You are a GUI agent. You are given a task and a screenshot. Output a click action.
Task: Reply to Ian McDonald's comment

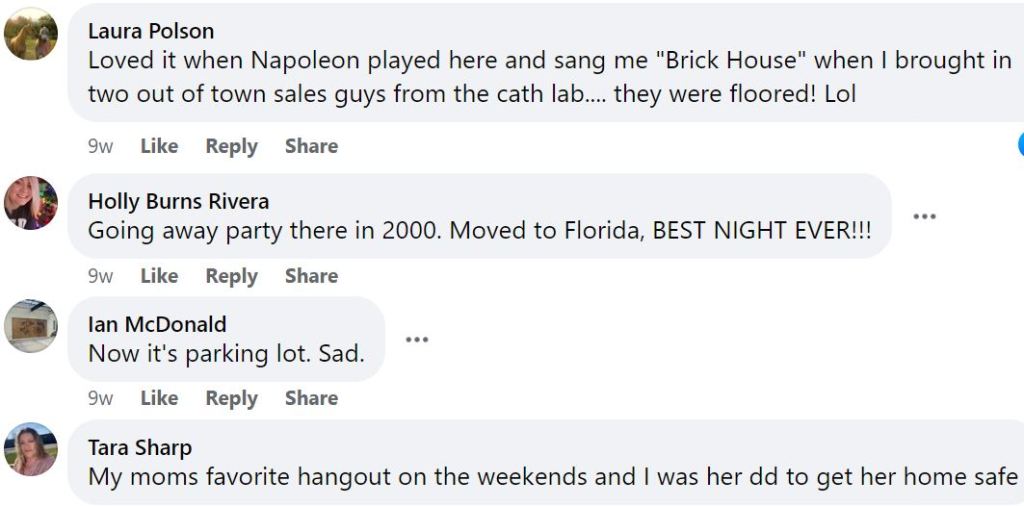tap(231, 398)
